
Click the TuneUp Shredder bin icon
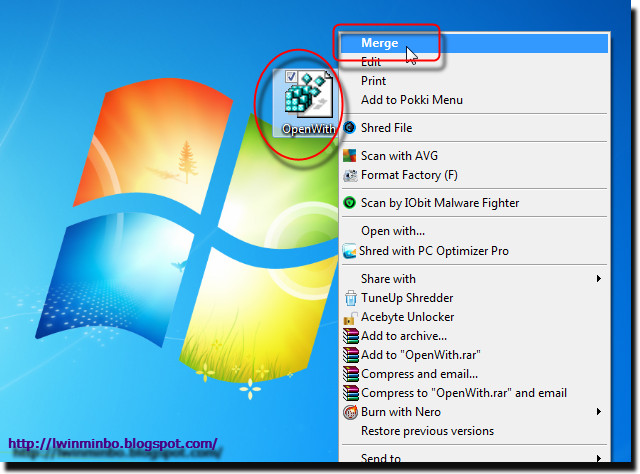click(x=351, y=298)
